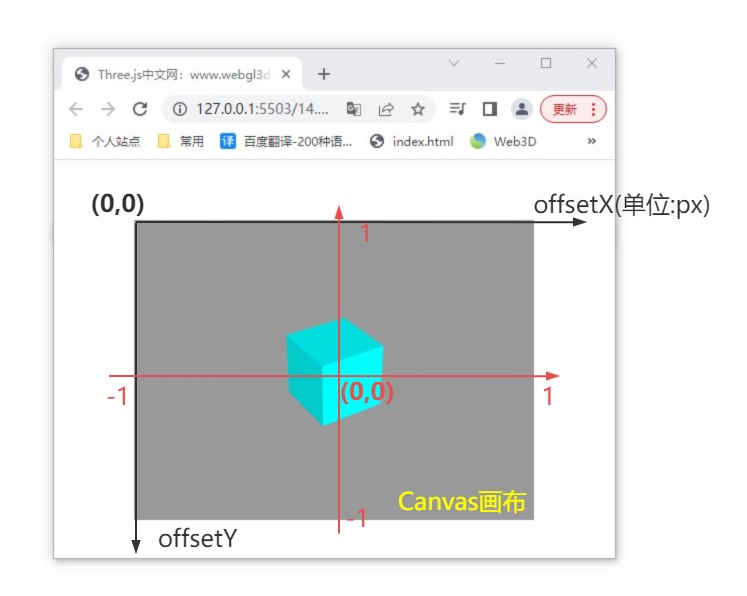Open a new tab with plus button
747x596 pixels.
tap(324, 74)
